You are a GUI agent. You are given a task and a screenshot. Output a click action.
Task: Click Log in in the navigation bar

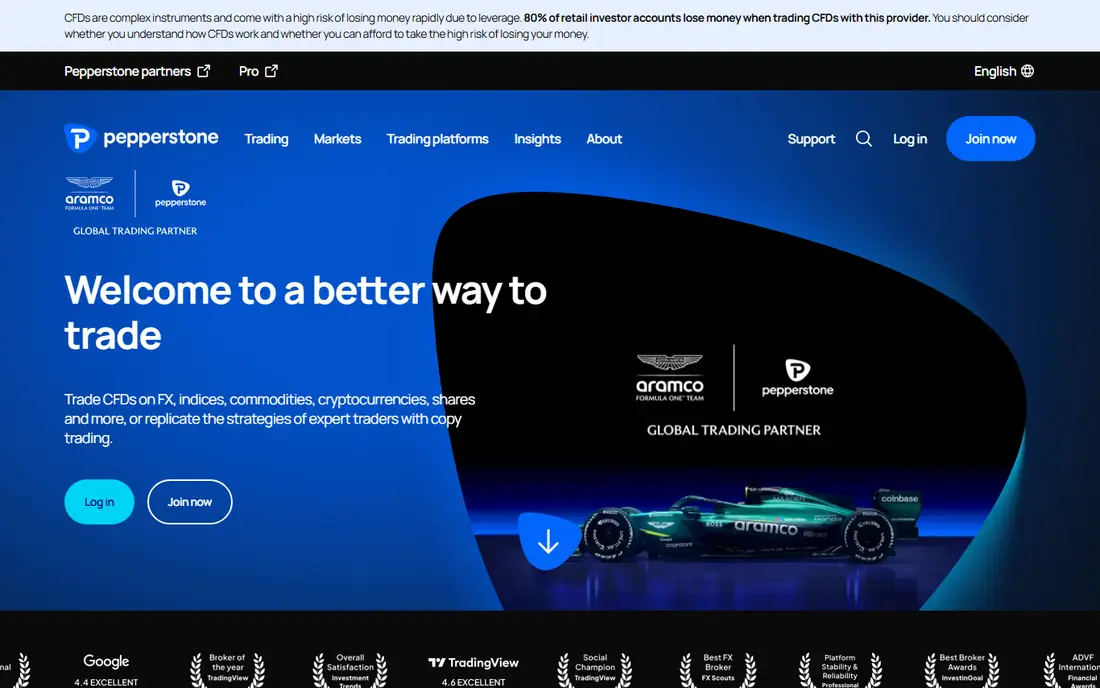click(x=910, y=139)
